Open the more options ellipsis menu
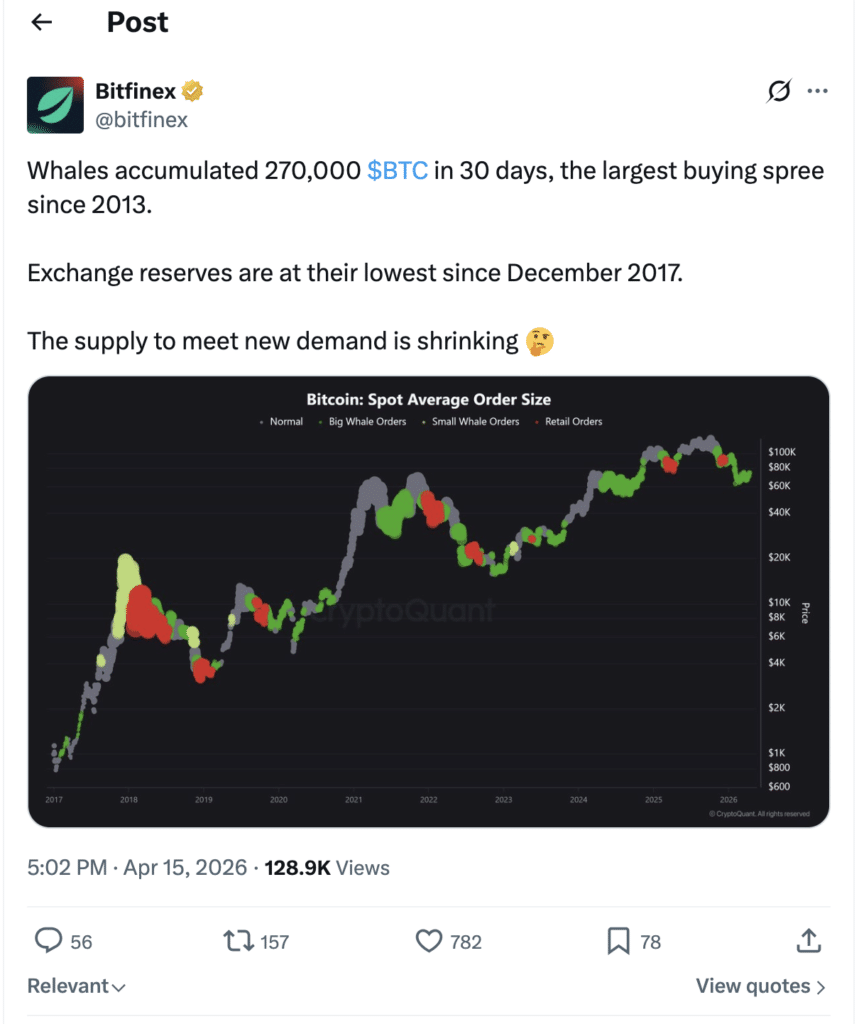 point(819,90)
